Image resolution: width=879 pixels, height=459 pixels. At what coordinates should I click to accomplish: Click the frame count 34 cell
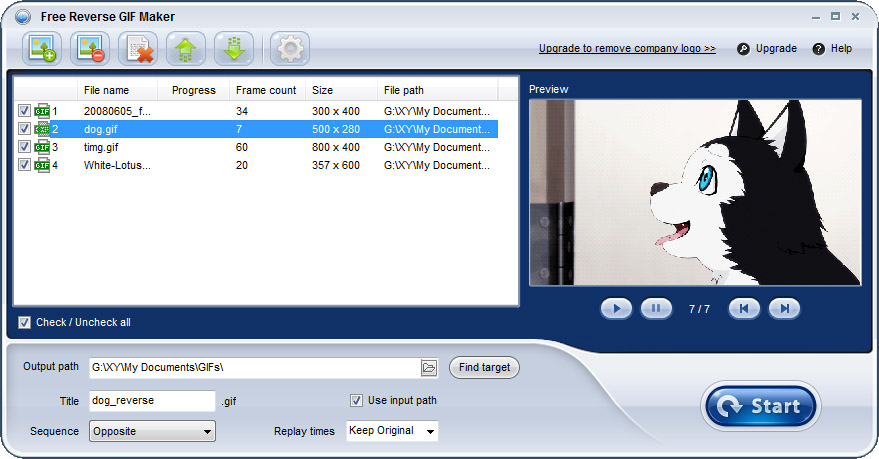click(242, 111)
